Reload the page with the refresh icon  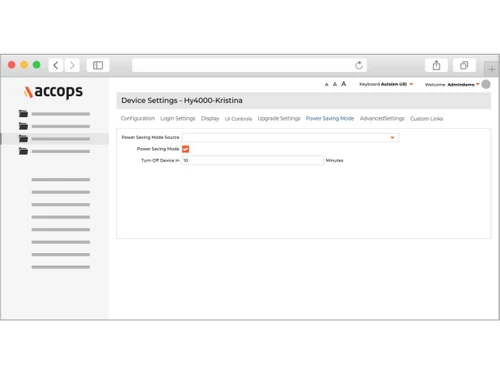point(359,65)
